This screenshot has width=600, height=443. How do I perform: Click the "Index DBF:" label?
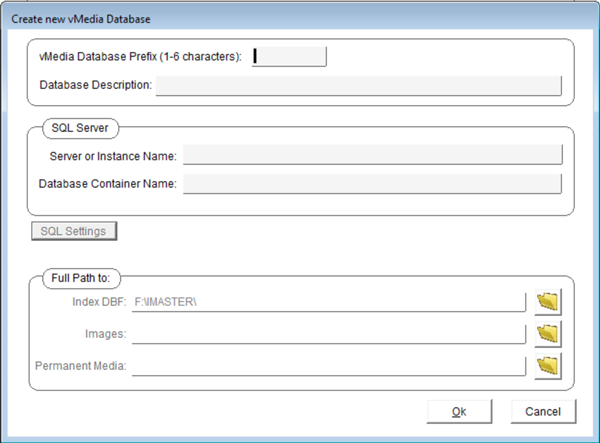(x=99, y=302)
